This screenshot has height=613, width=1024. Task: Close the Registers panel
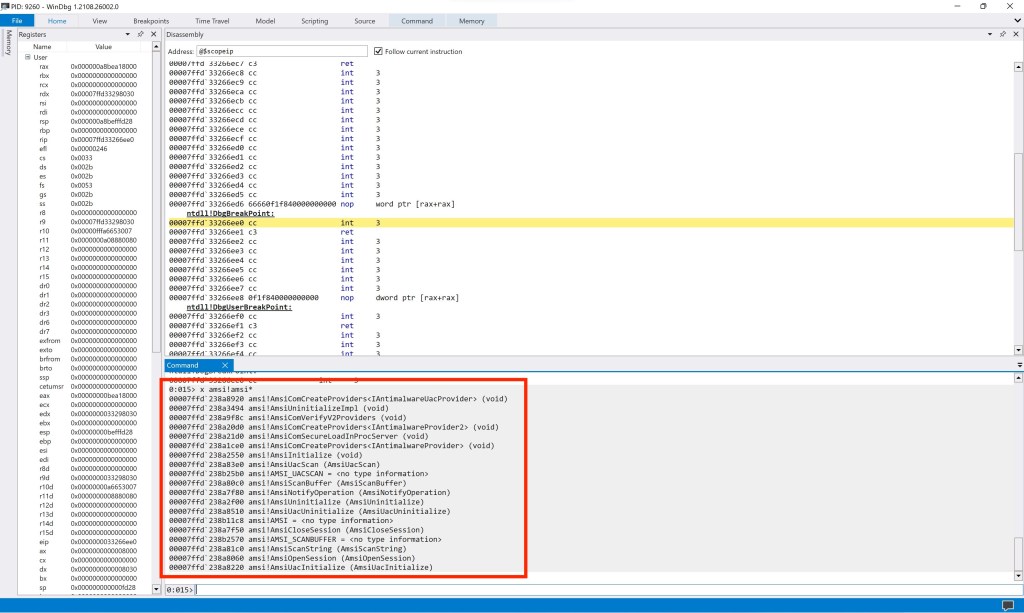[153, 34]
